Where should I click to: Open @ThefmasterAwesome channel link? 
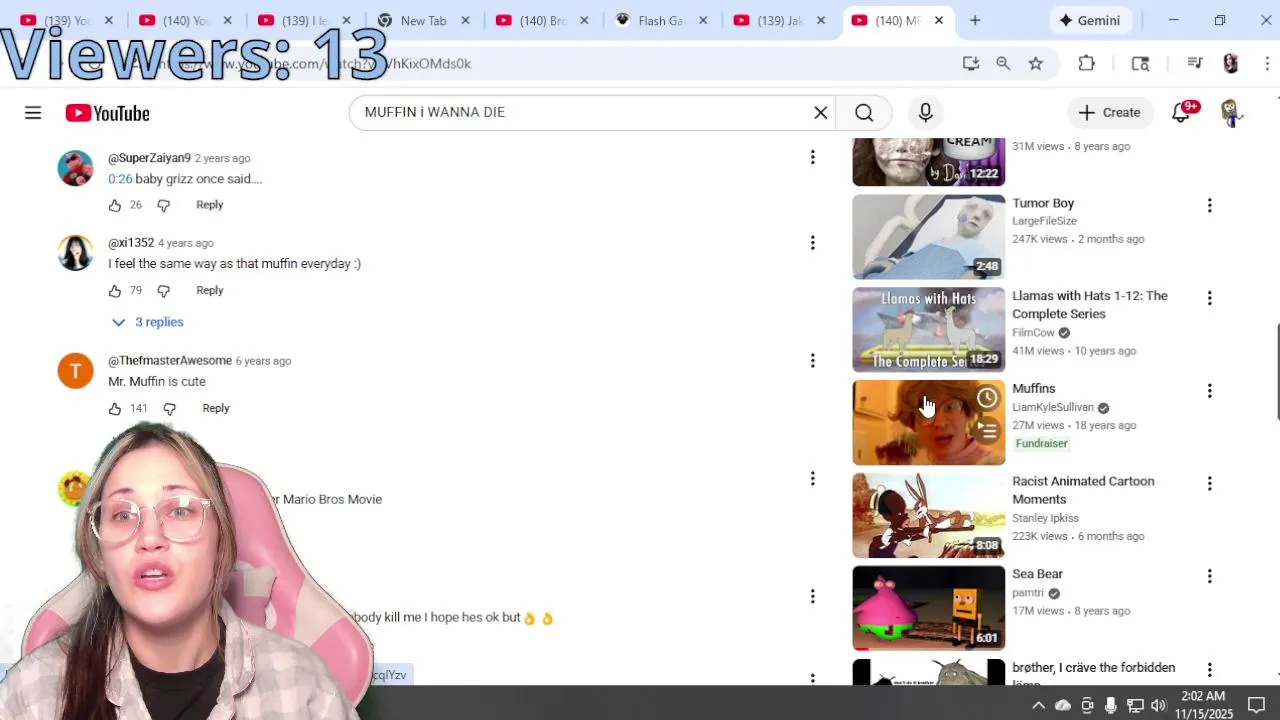tap(170, 361)
